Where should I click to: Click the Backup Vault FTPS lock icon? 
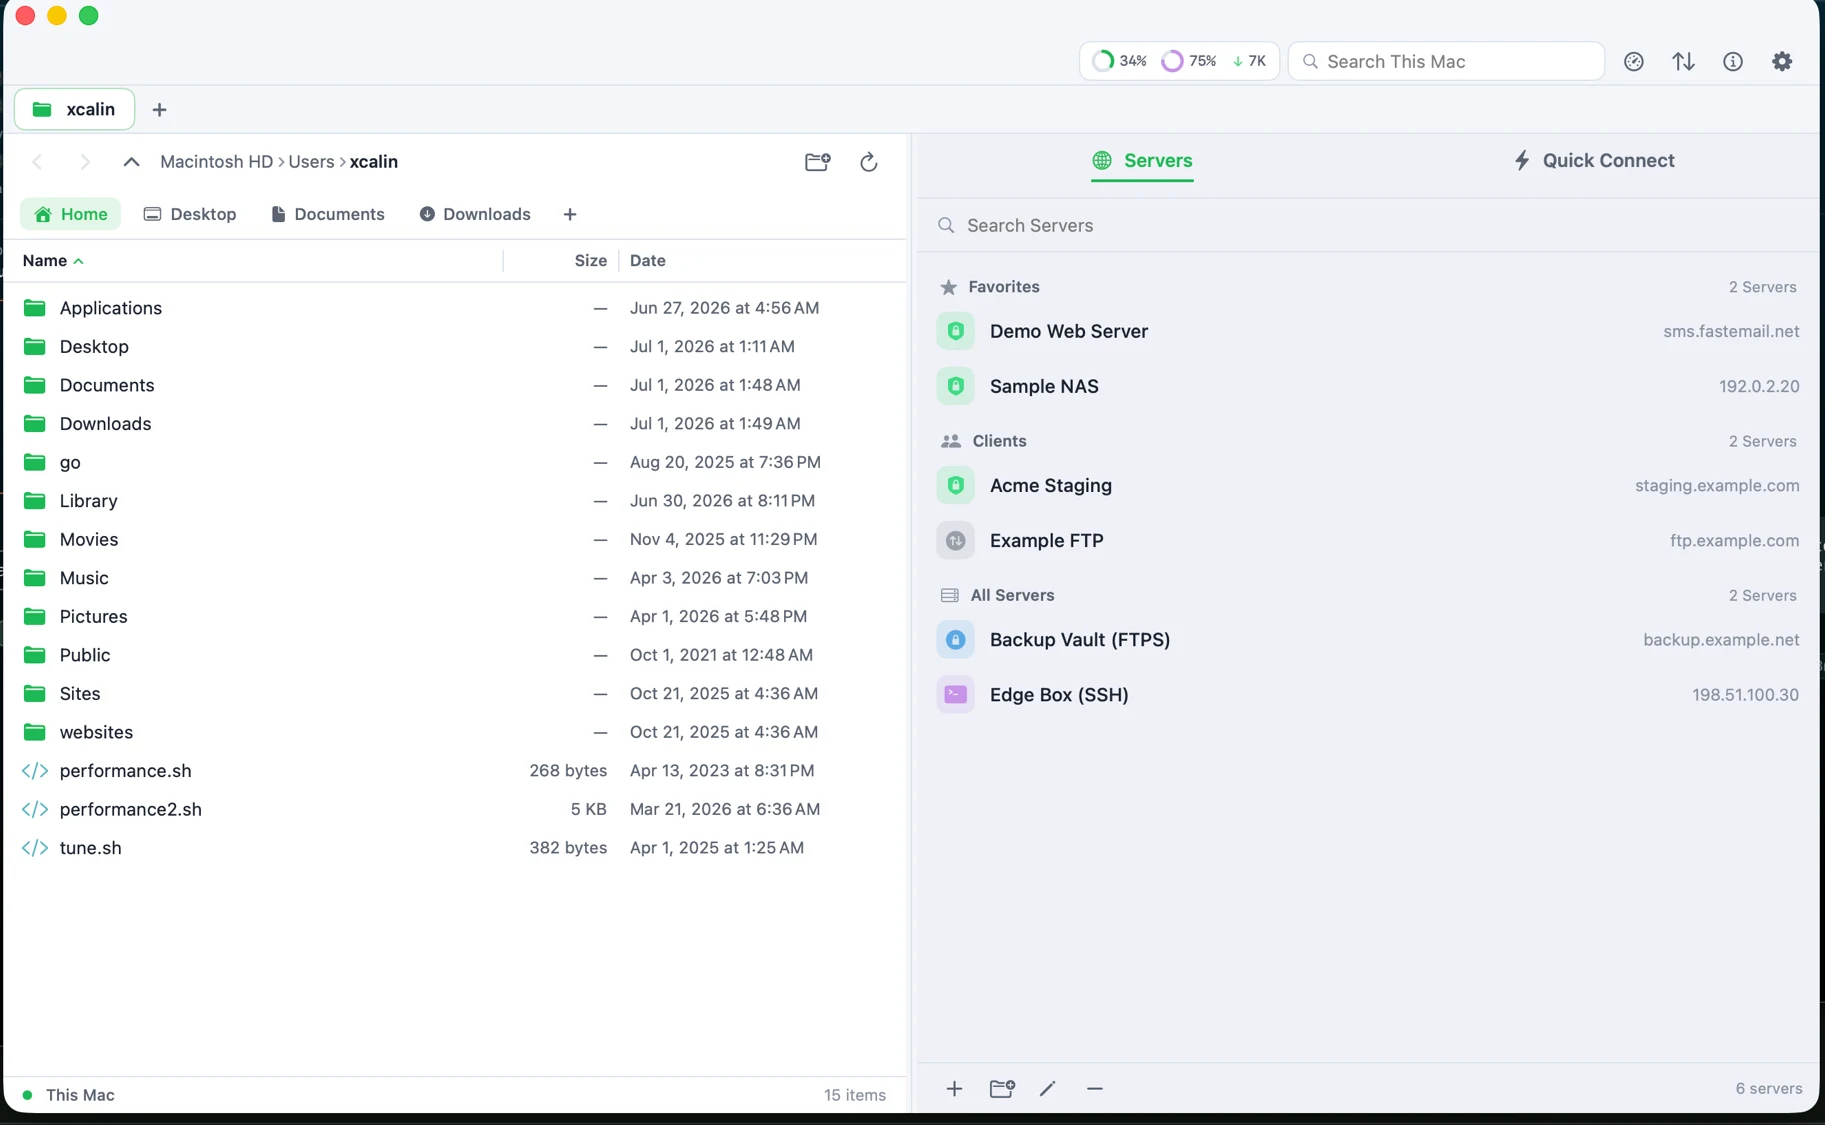coord(955,640)
